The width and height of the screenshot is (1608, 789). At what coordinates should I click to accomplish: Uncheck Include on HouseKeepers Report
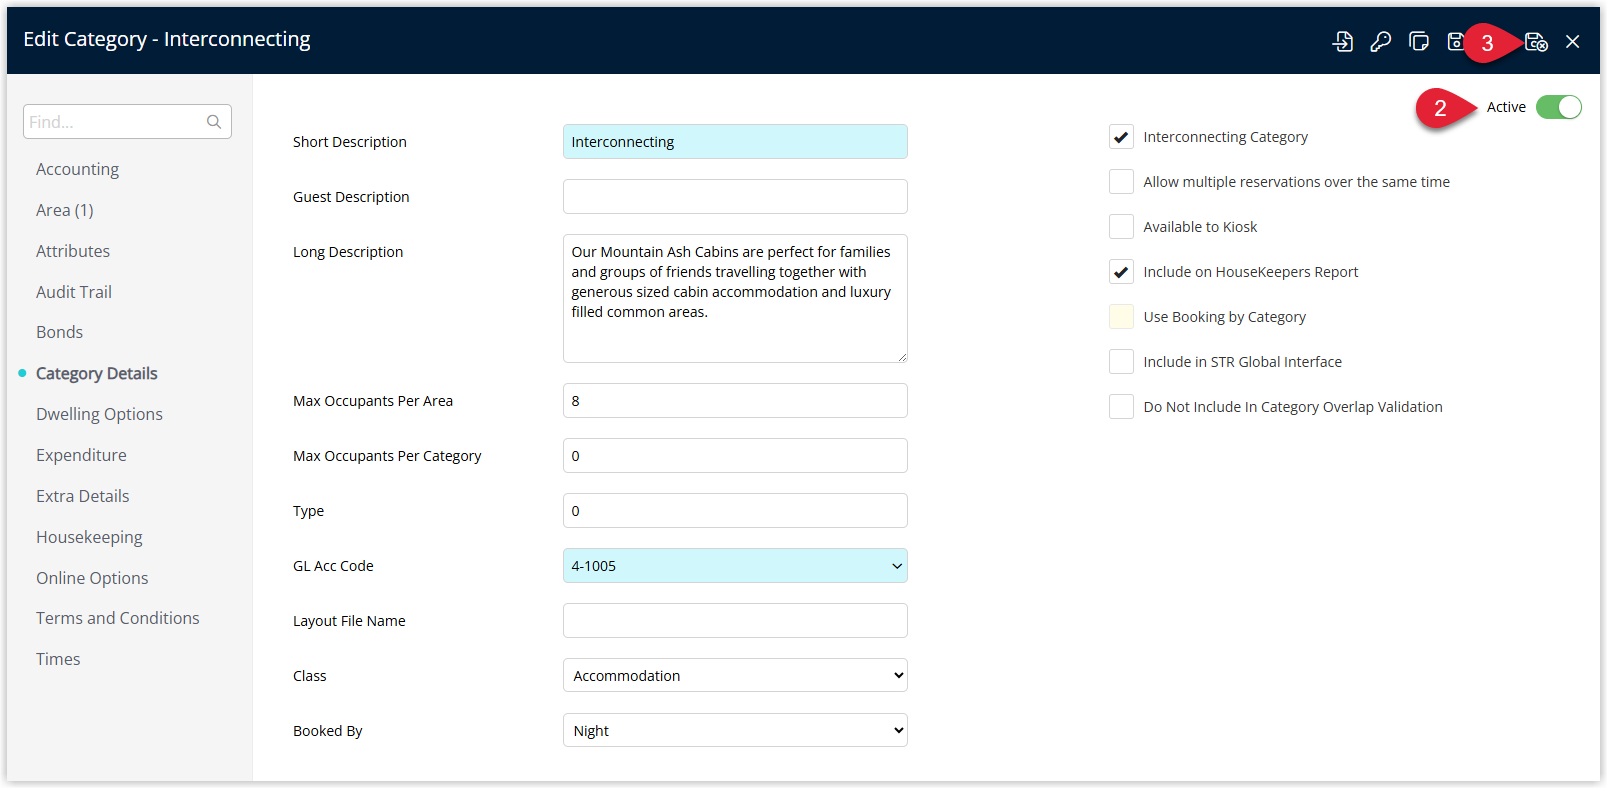click(x=1121, y=272)
